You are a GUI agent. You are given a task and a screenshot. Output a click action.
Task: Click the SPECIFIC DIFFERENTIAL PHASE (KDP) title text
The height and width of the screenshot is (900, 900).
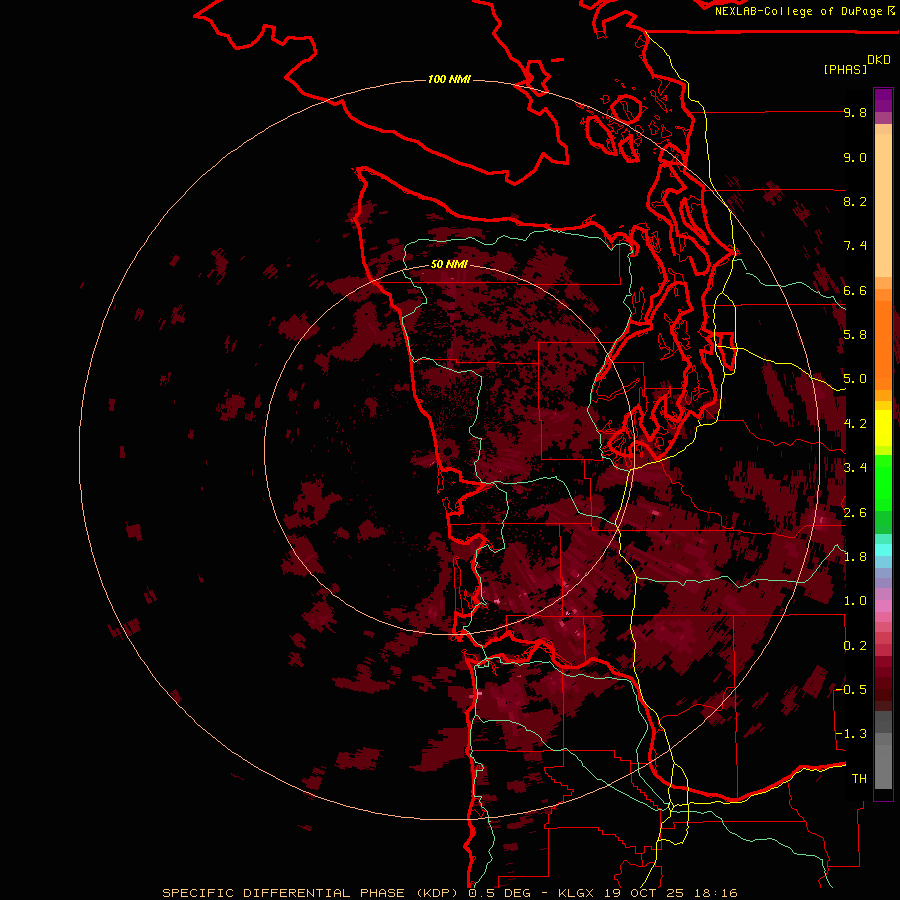click(311, 893)
